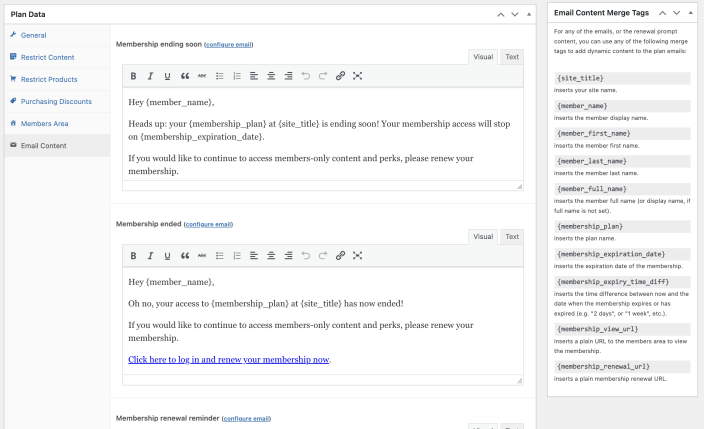
Task: Switch to Text tab for Membership ending soon
Action: (512, 57)
